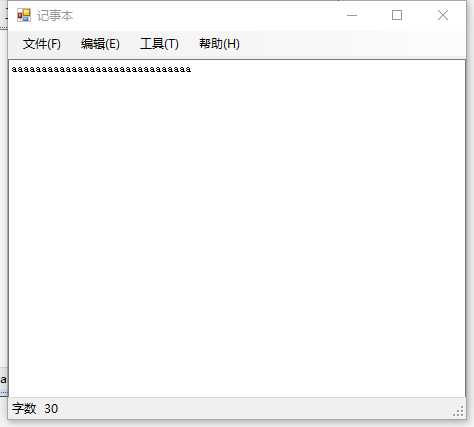Click the 记事本 window title text

click(x=55, y=15)
